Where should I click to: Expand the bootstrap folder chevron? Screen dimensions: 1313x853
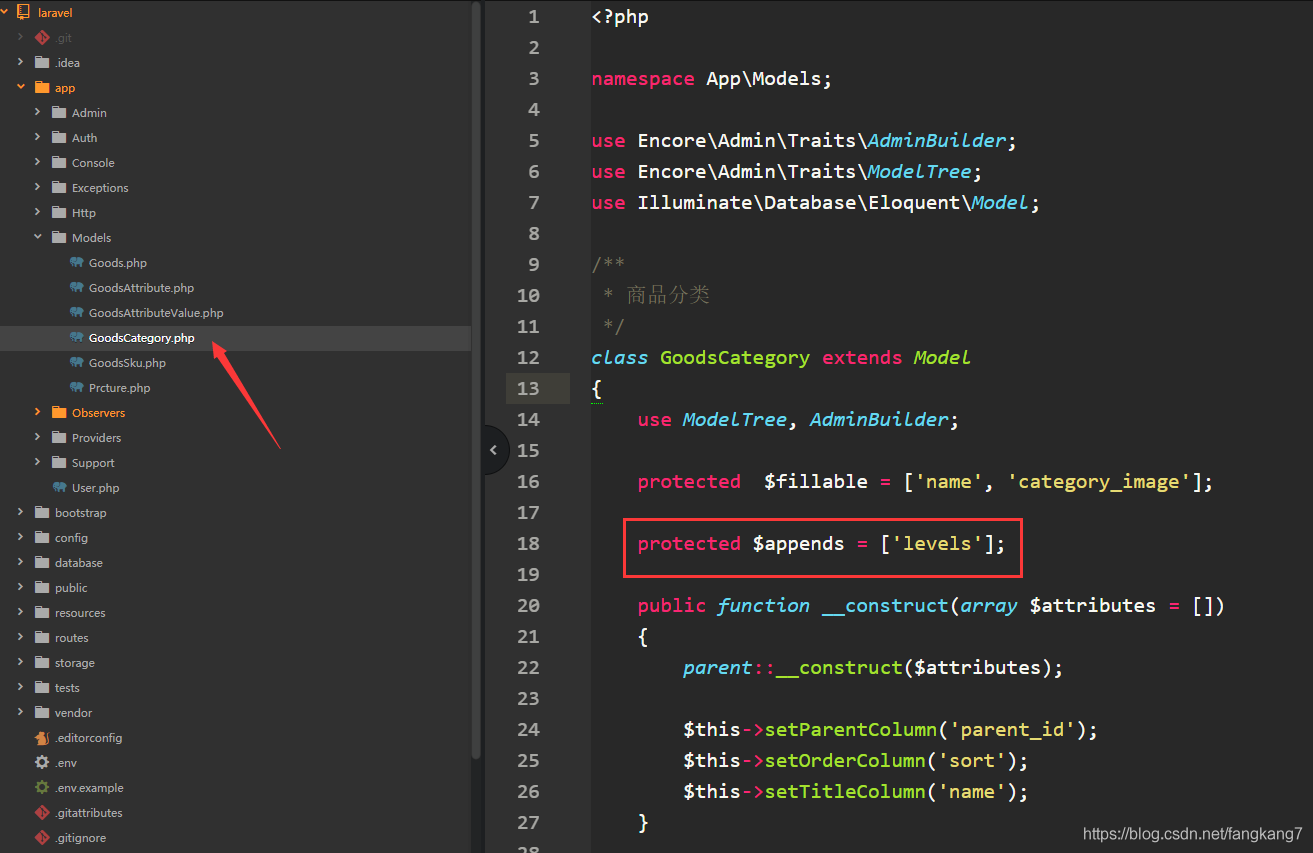[20, 513]
